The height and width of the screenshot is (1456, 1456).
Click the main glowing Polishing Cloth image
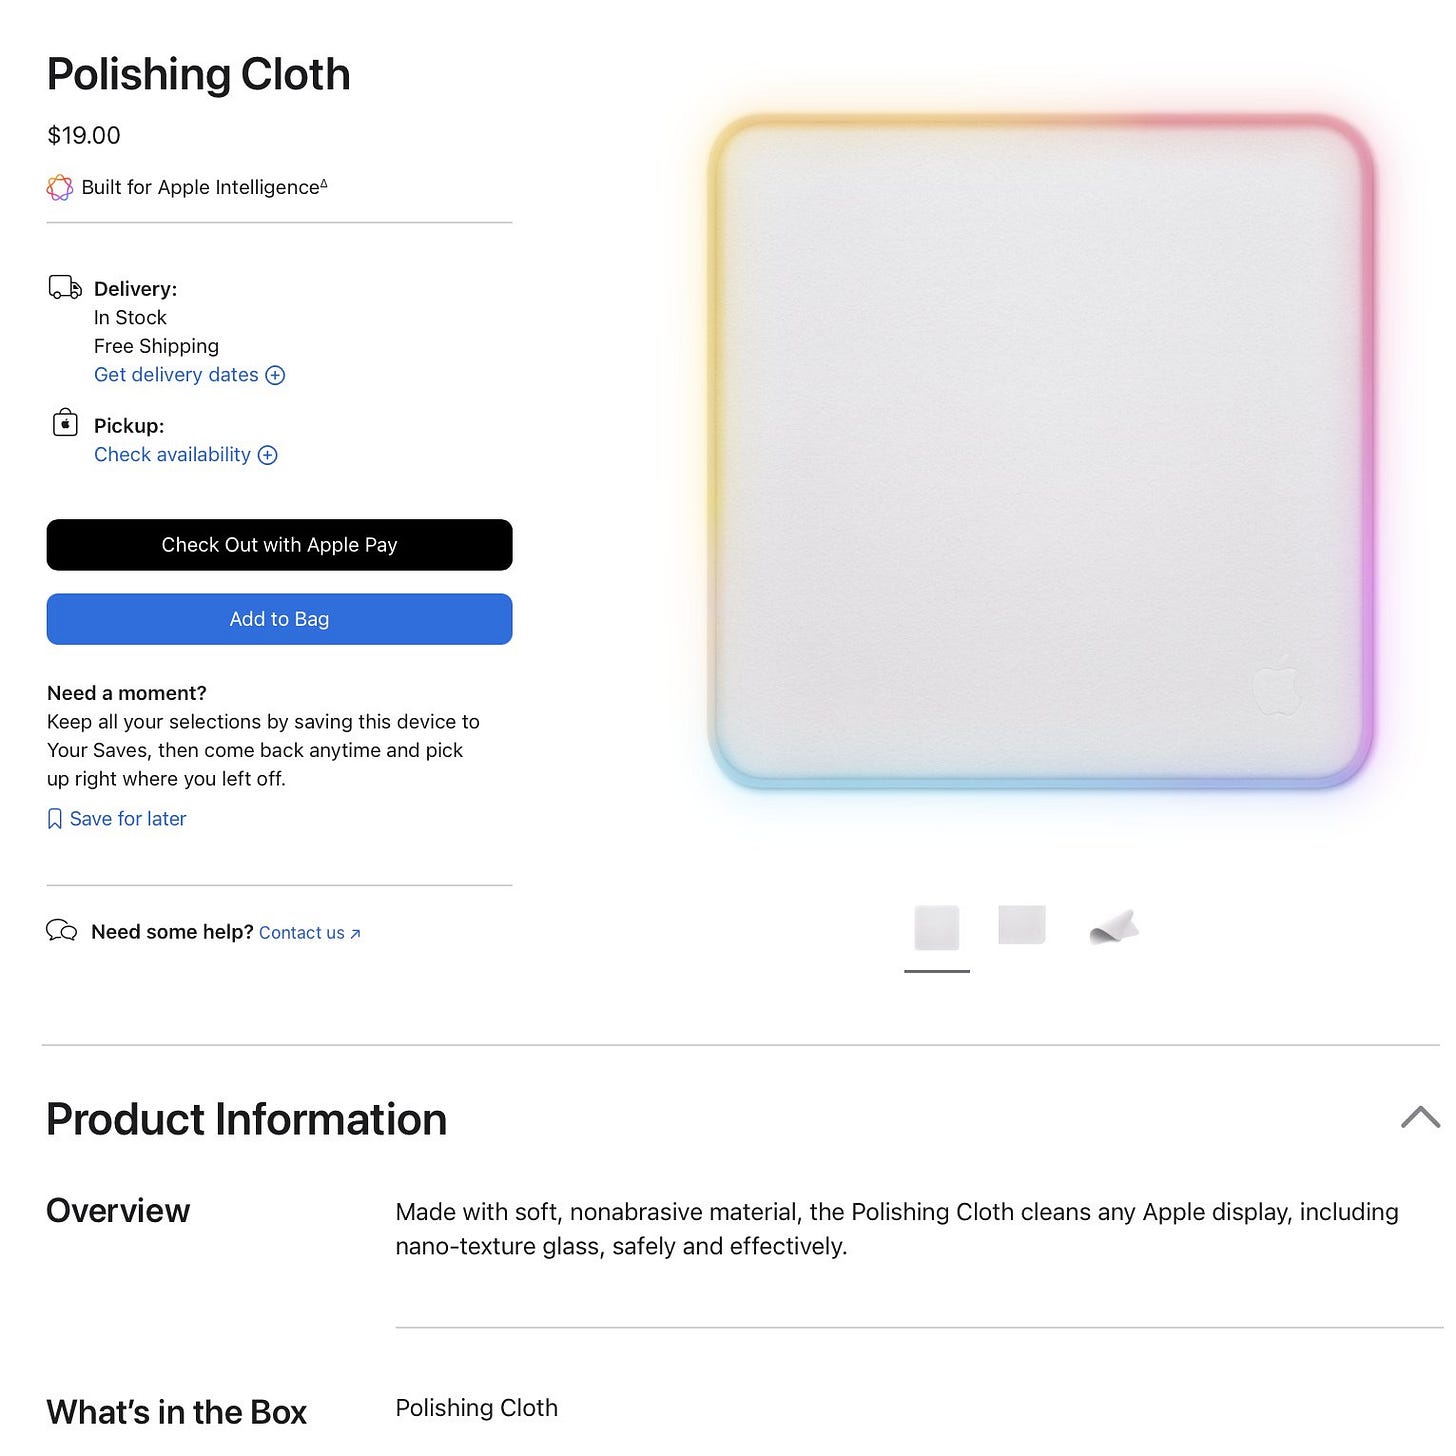tap(1040, 452)
